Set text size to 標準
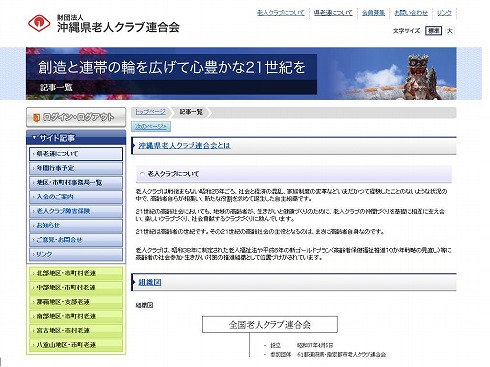490x367 pixels. [x=434, y=31]
